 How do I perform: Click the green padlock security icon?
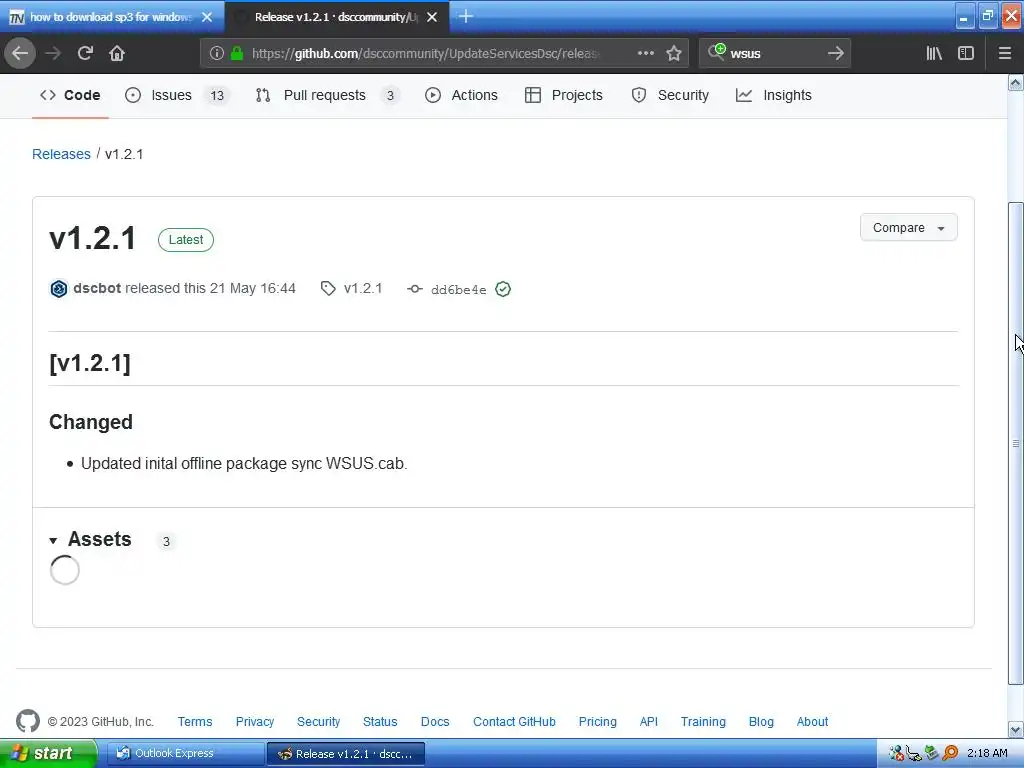[x=237, y=54]
